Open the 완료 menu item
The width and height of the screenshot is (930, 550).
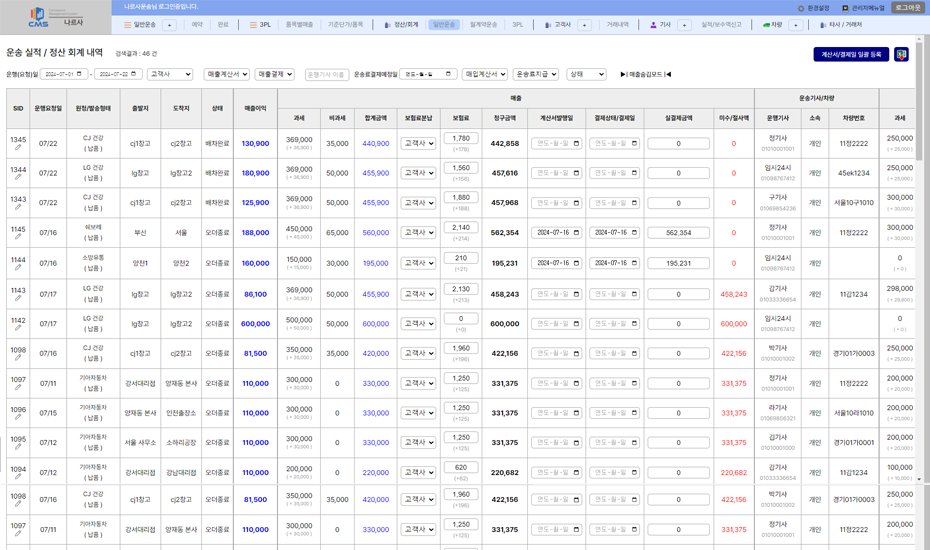[x=223, y=25]
